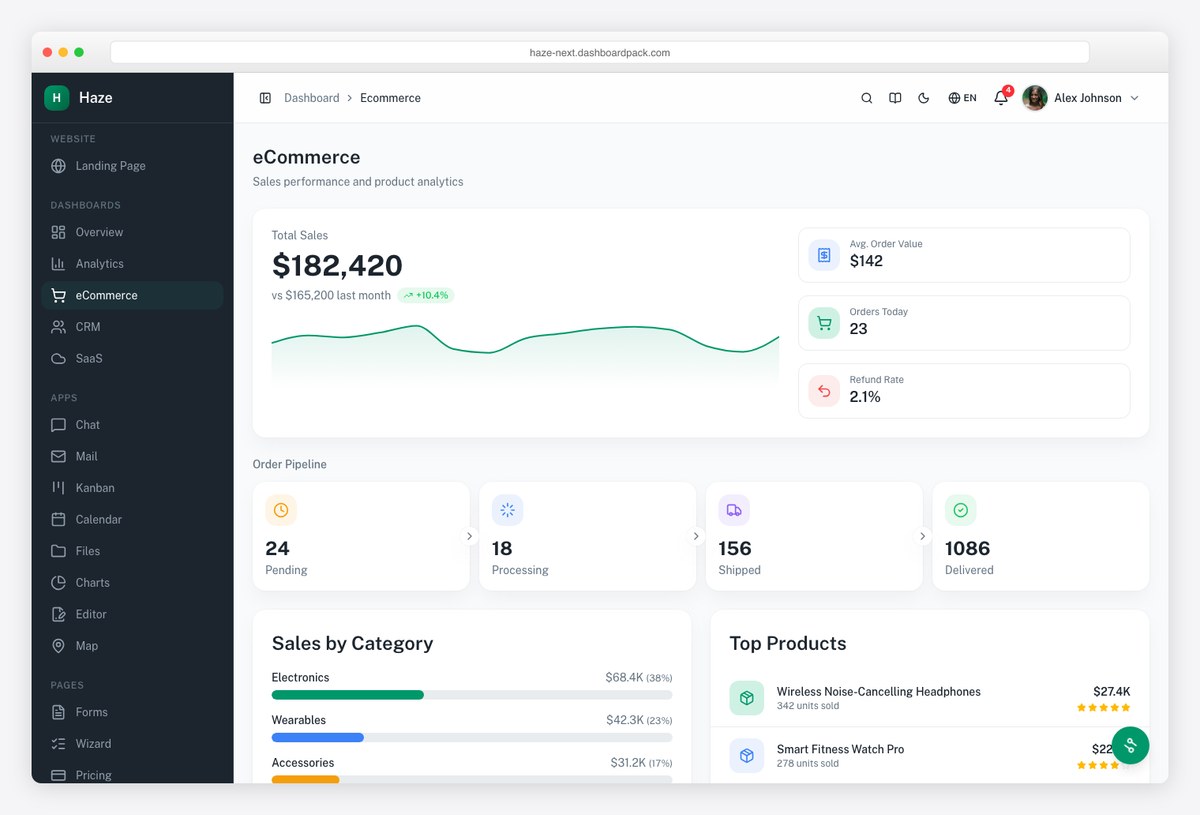Click the Pending clock icon
The image size is (1200, 815).
pyautogui.click(x=281, y=510)
